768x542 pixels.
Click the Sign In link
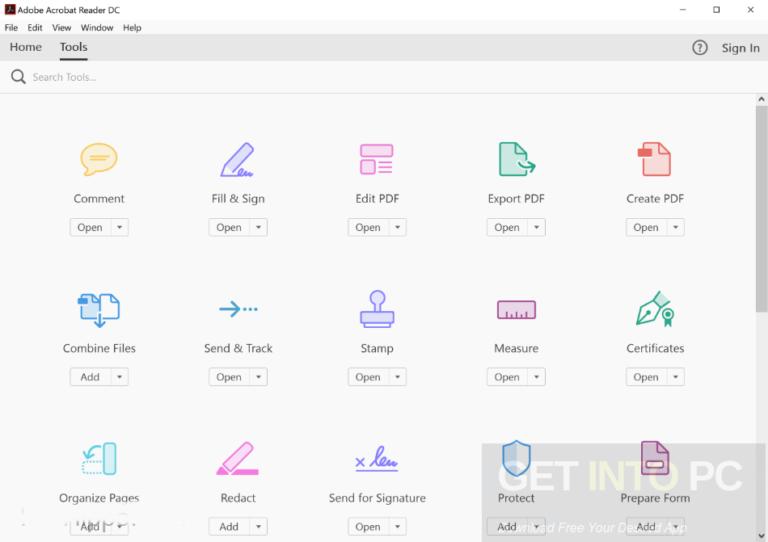tap(740, 48)
